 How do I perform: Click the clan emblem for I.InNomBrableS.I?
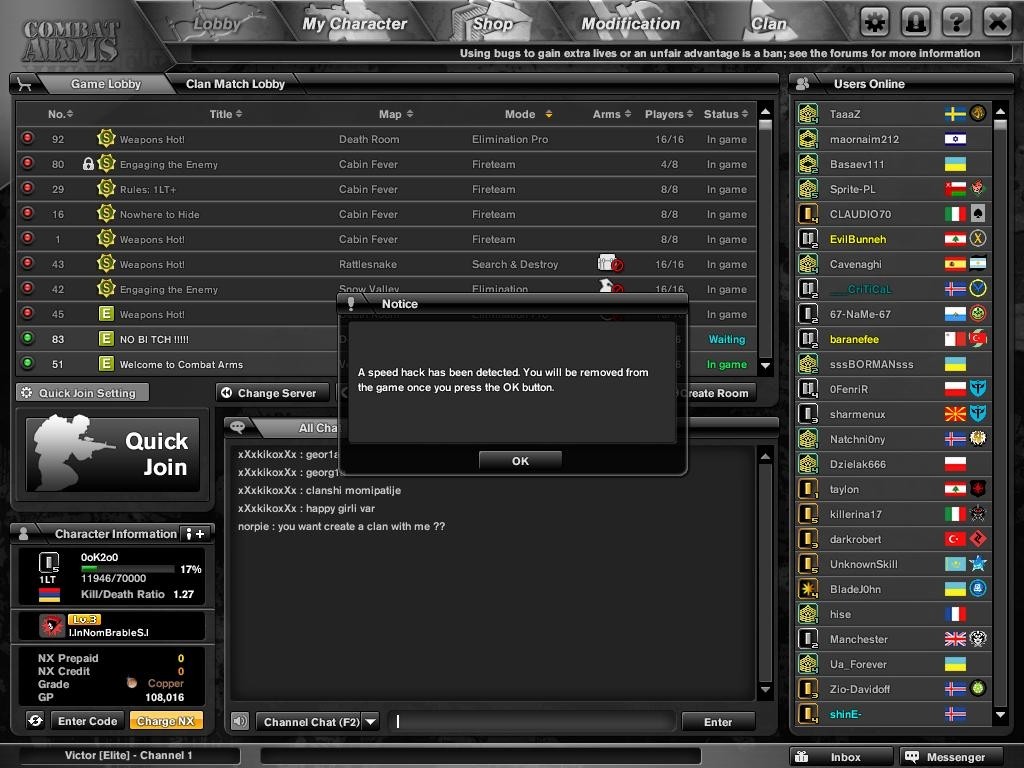click(x=52, y=626)
